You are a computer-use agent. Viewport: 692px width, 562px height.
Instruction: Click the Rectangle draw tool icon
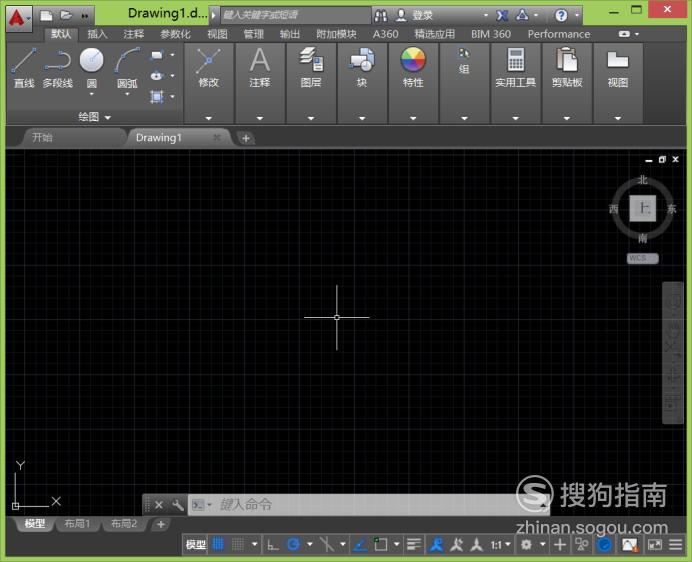pyautogui.click(x=157, y=55)
